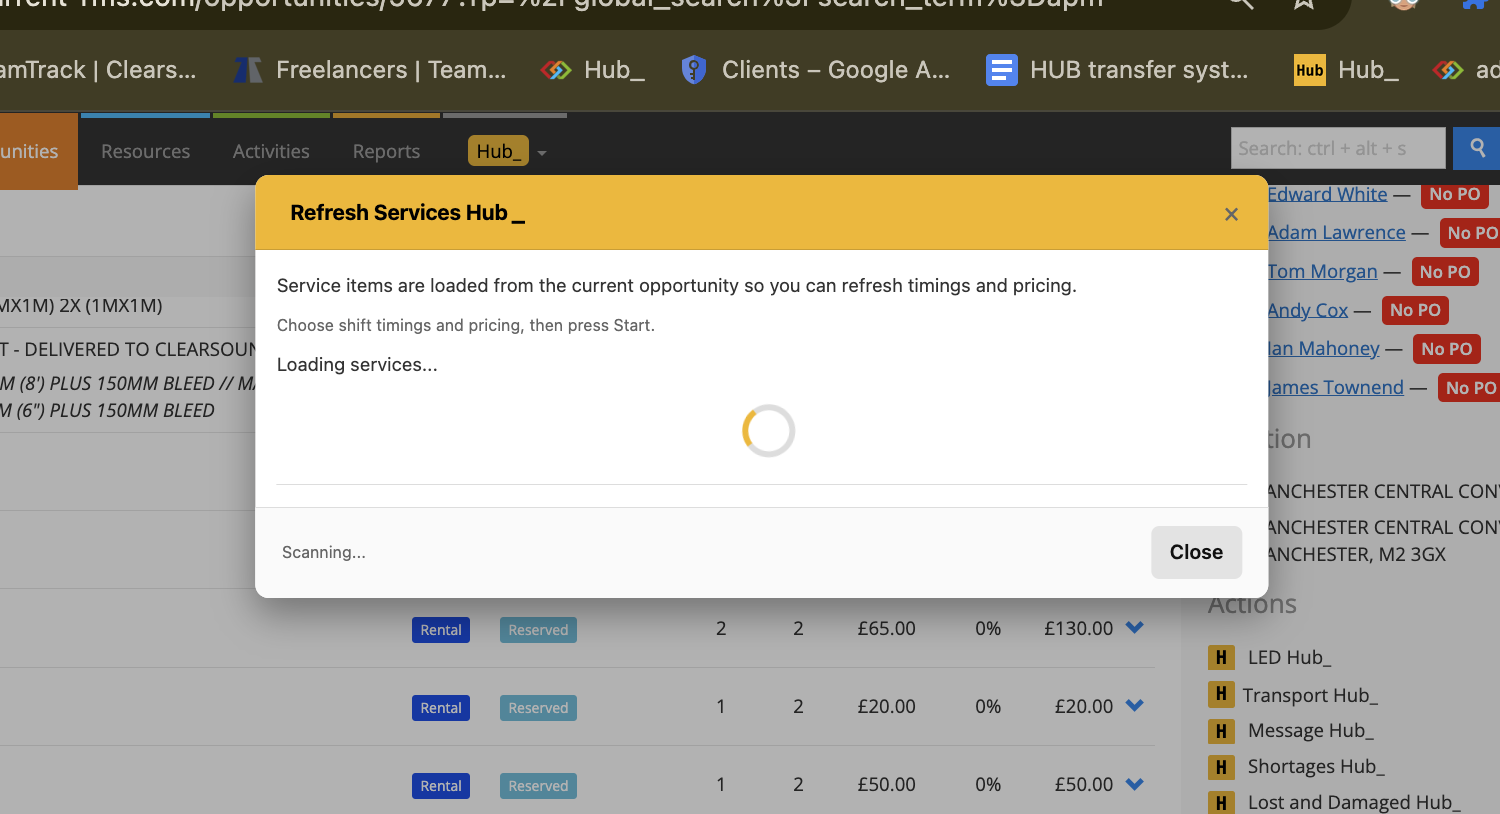Image resolution: width=1500 pixels, height=814 pixels.
Task: Open Clients – Google A... bookmark
Action: point(816,70)
